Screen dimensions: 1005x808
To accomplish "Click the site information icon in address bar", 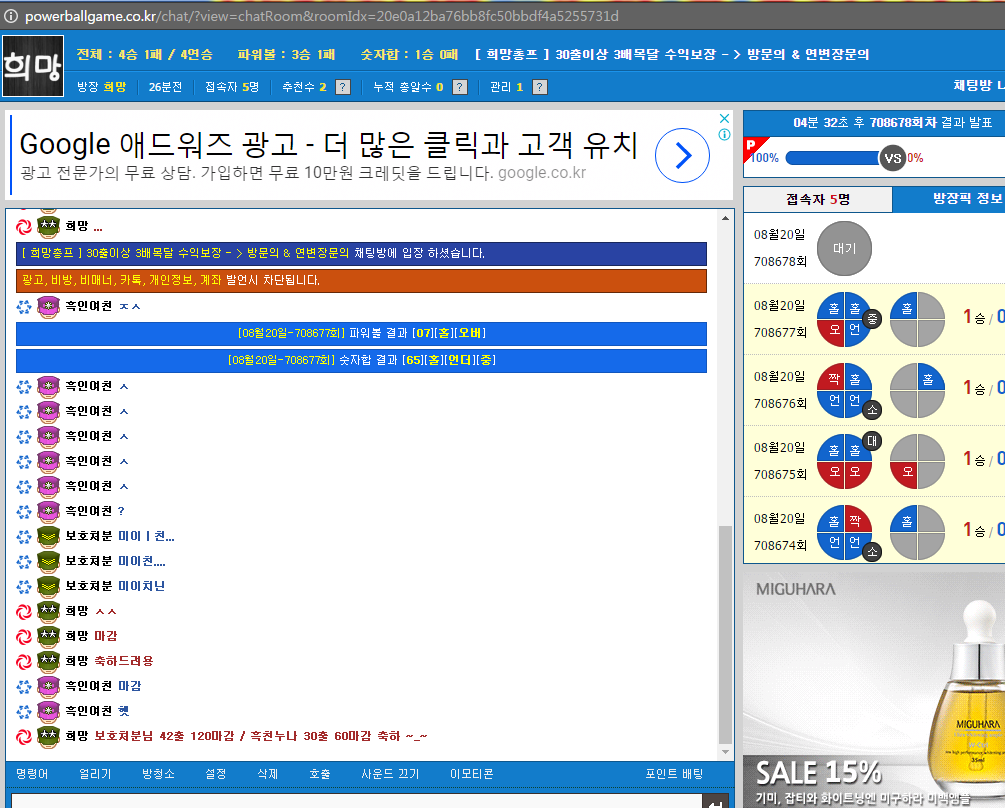I will (10, 16).
